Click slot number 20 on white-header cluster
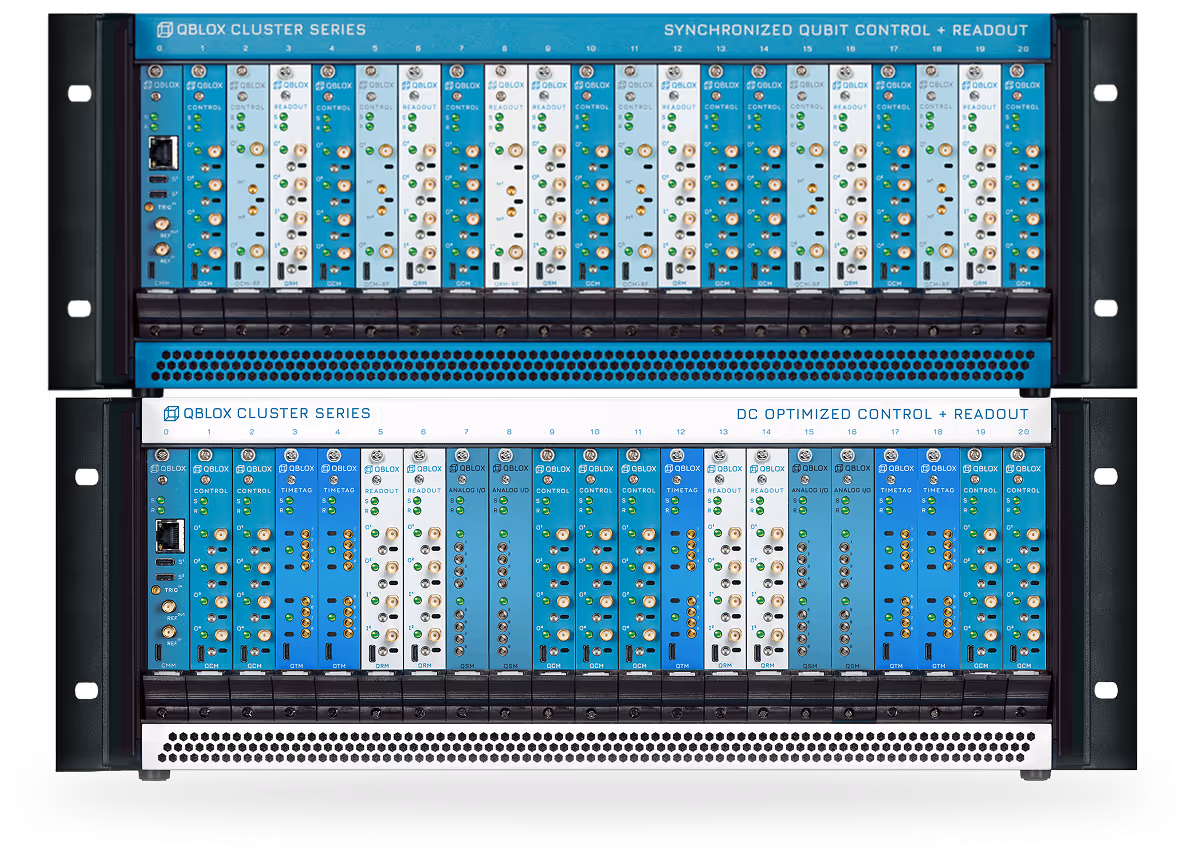This screenshot has width=1192, height=854. point(1023,432)
